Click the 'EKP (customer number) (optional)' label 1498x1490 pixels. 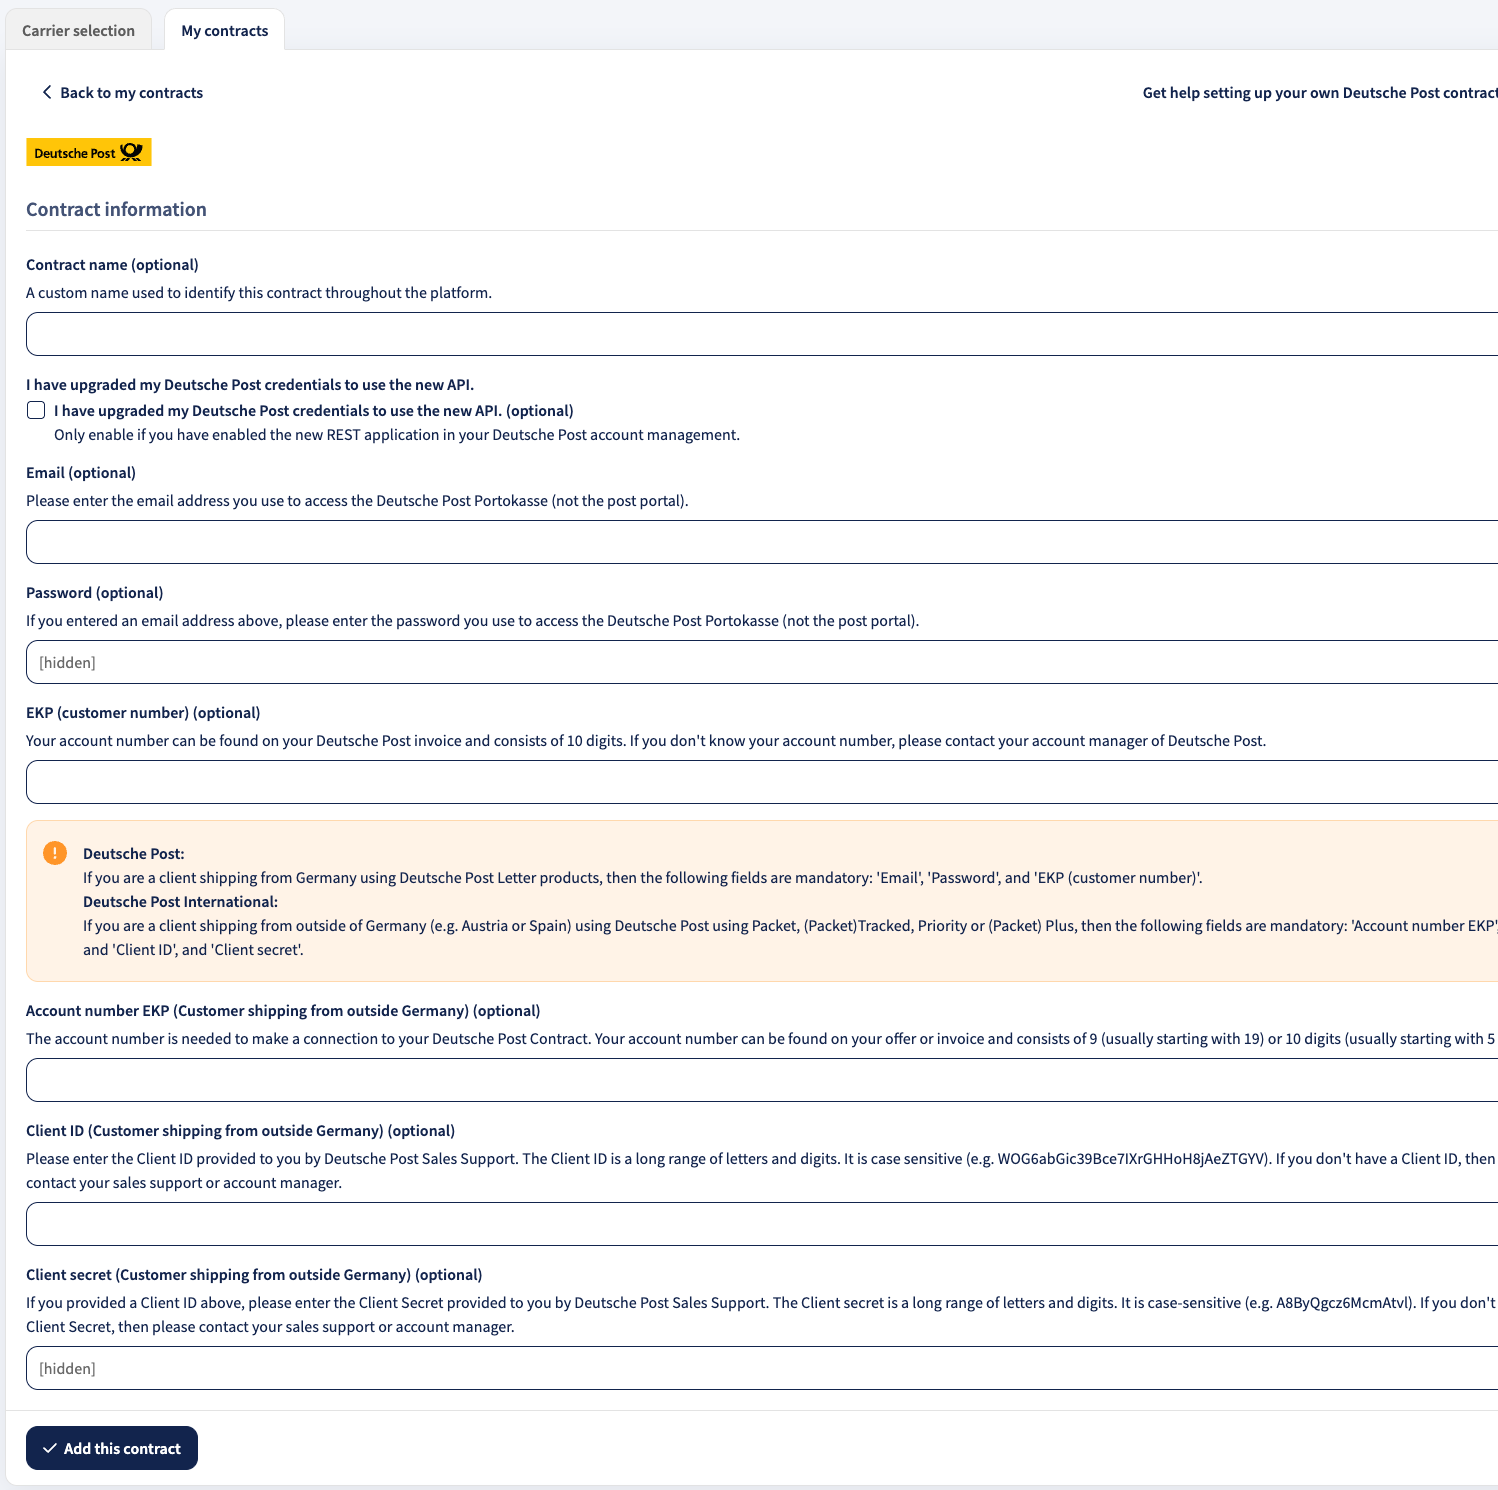click(x=143, y=712)
